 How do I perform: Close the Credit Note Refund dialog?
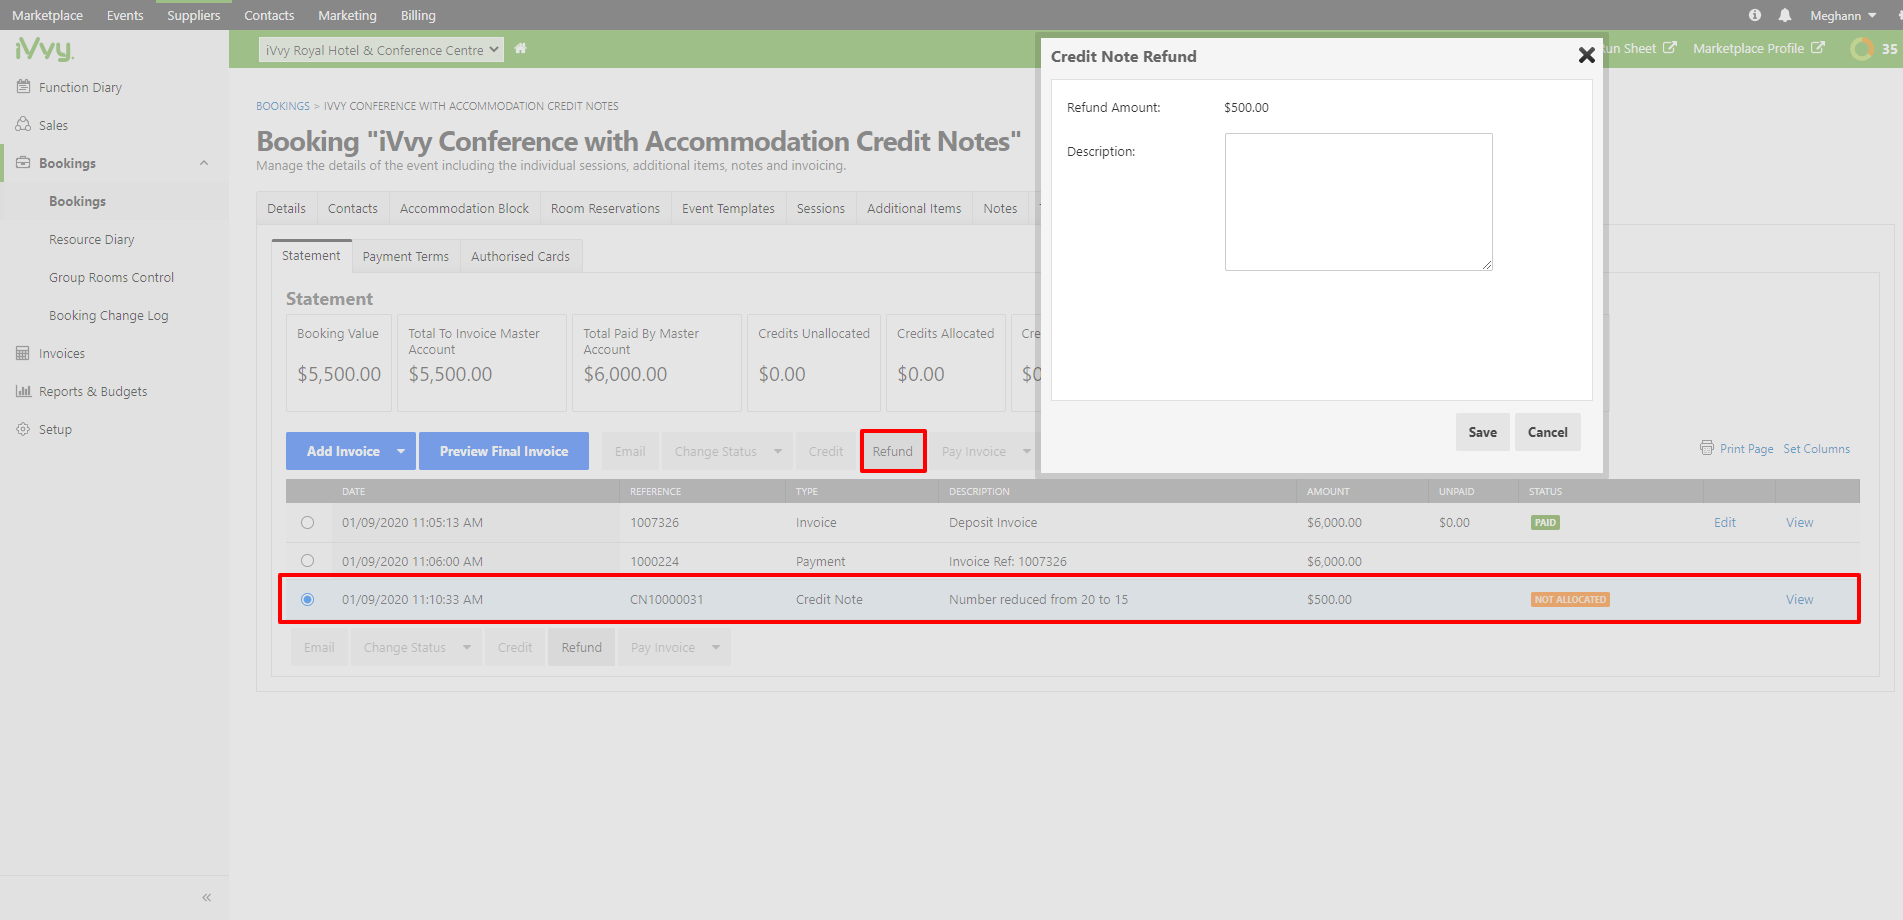1586,56
